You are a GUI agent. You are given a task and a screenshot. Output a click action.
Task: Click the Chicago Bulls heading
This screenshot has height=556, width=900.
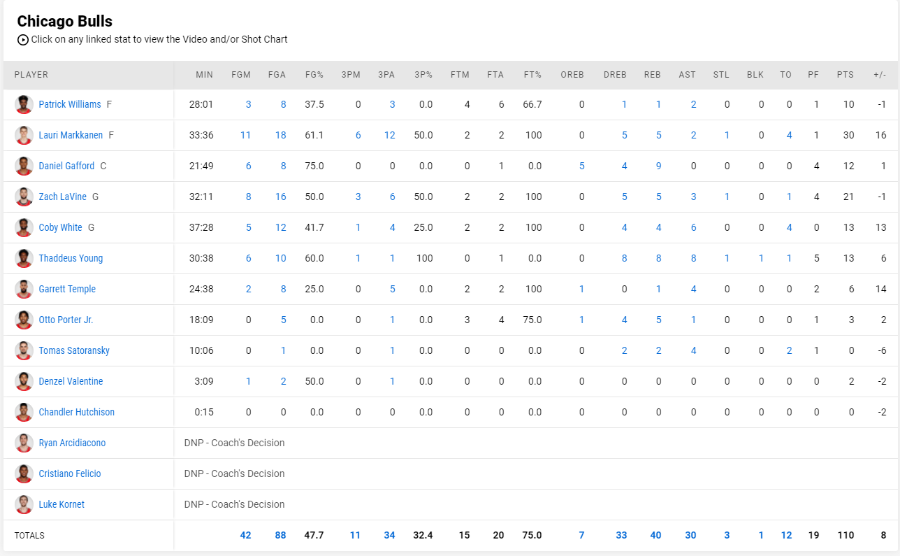point(65,21)
